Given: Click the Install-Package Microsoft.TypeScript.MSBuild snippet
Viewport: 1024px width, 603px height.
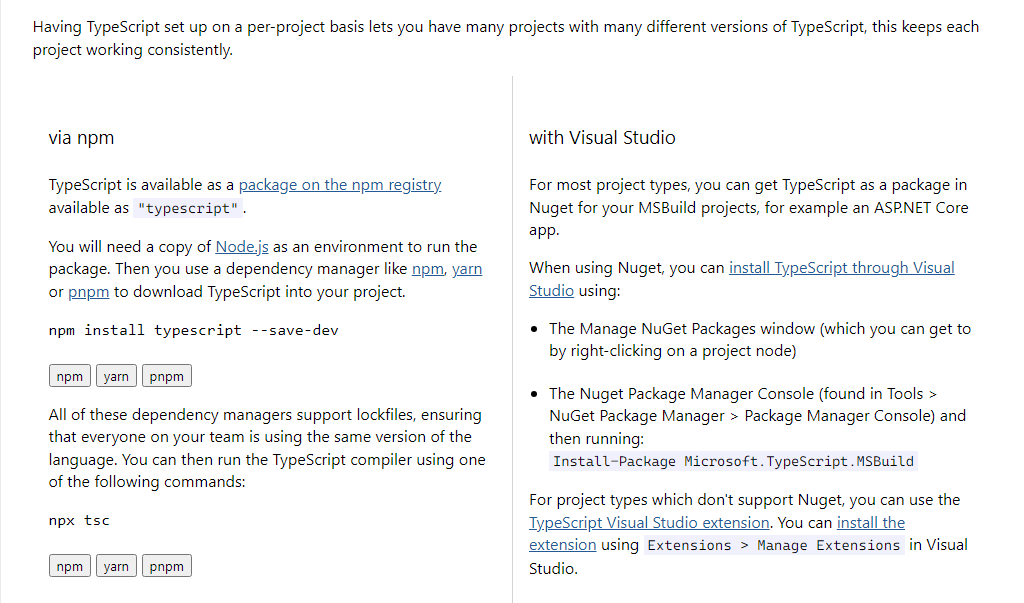Looking at the screenshot, I should point(733,461).
